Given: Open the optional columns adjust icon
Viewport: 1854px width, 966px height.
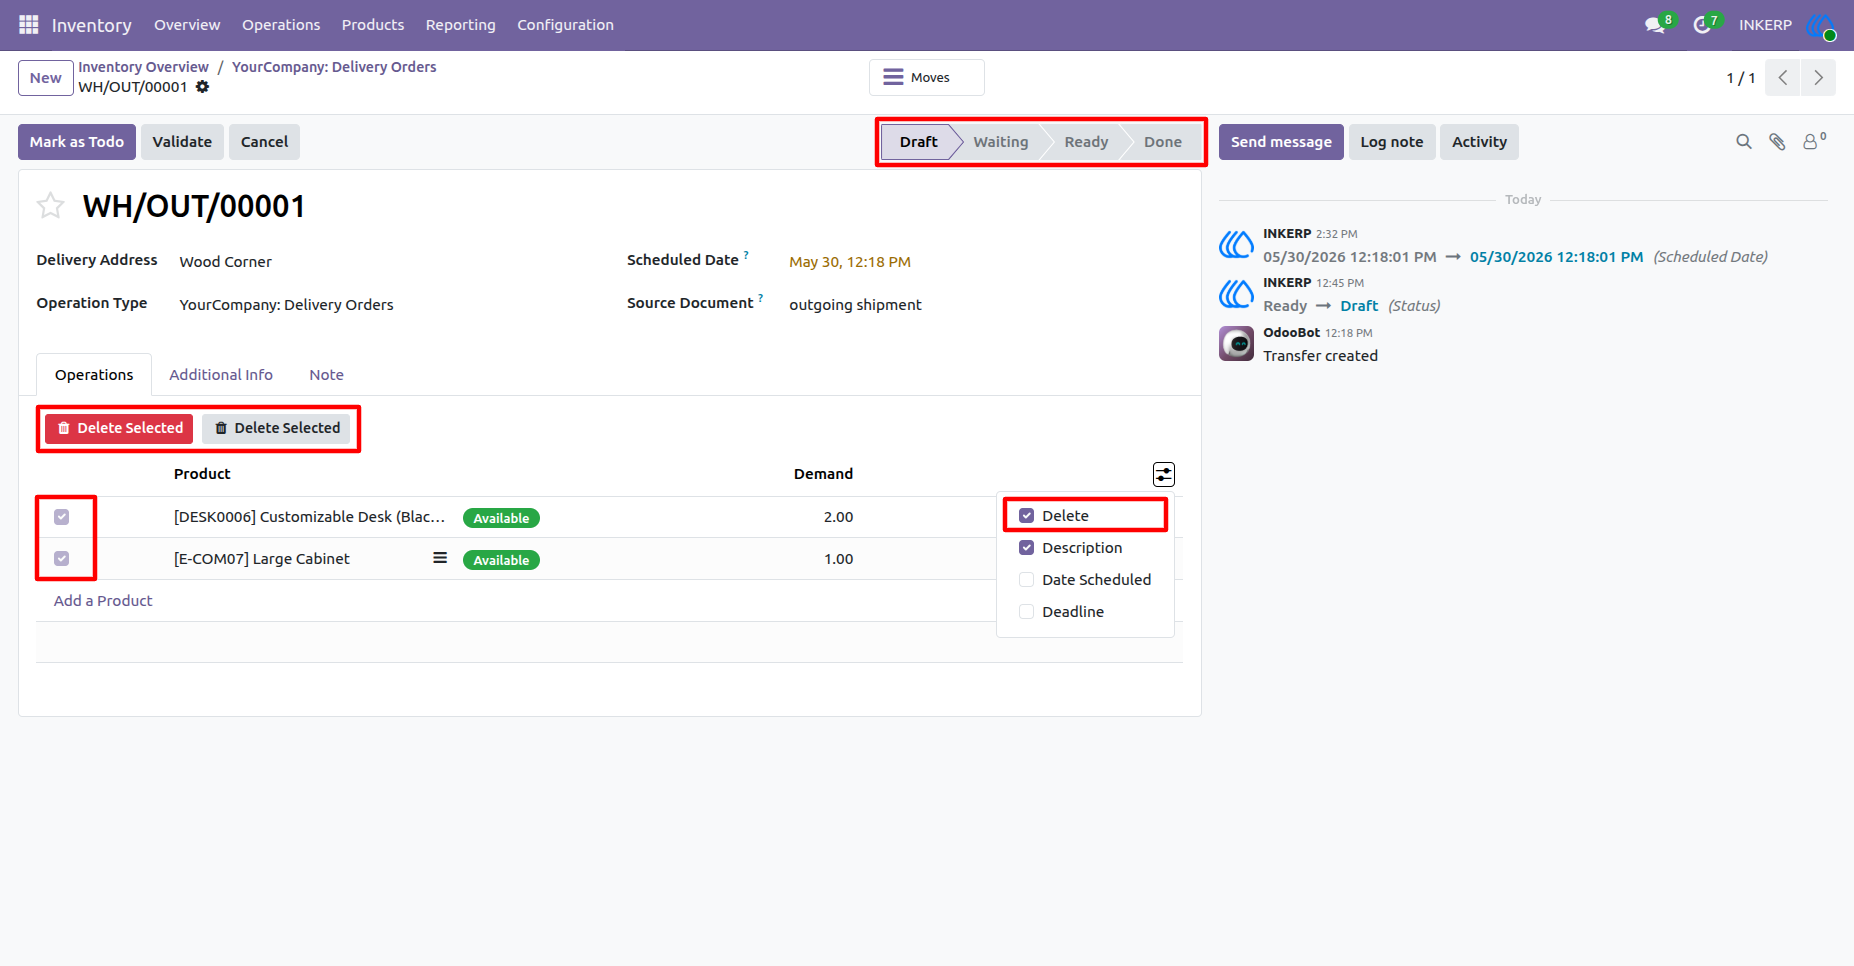Looking at the screenshot, I should point(1164,474).
